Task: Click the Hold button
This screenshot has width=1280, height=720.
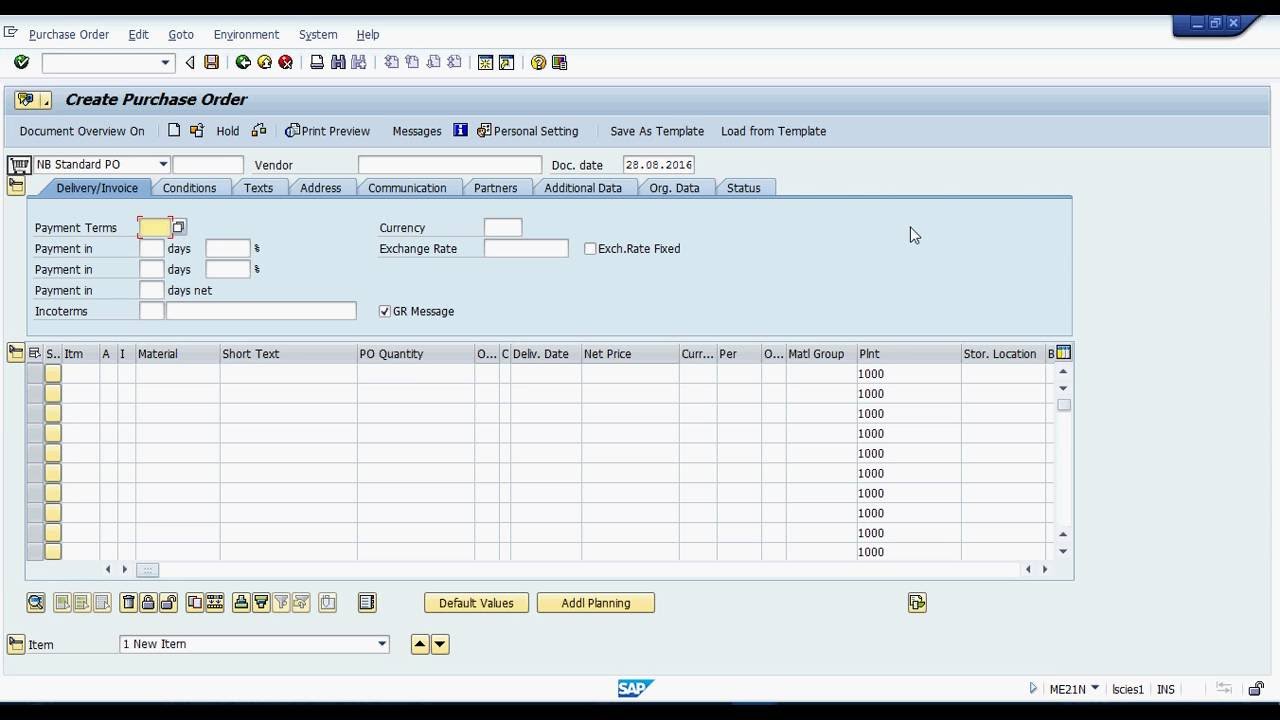Action: (x=228, y=131)
